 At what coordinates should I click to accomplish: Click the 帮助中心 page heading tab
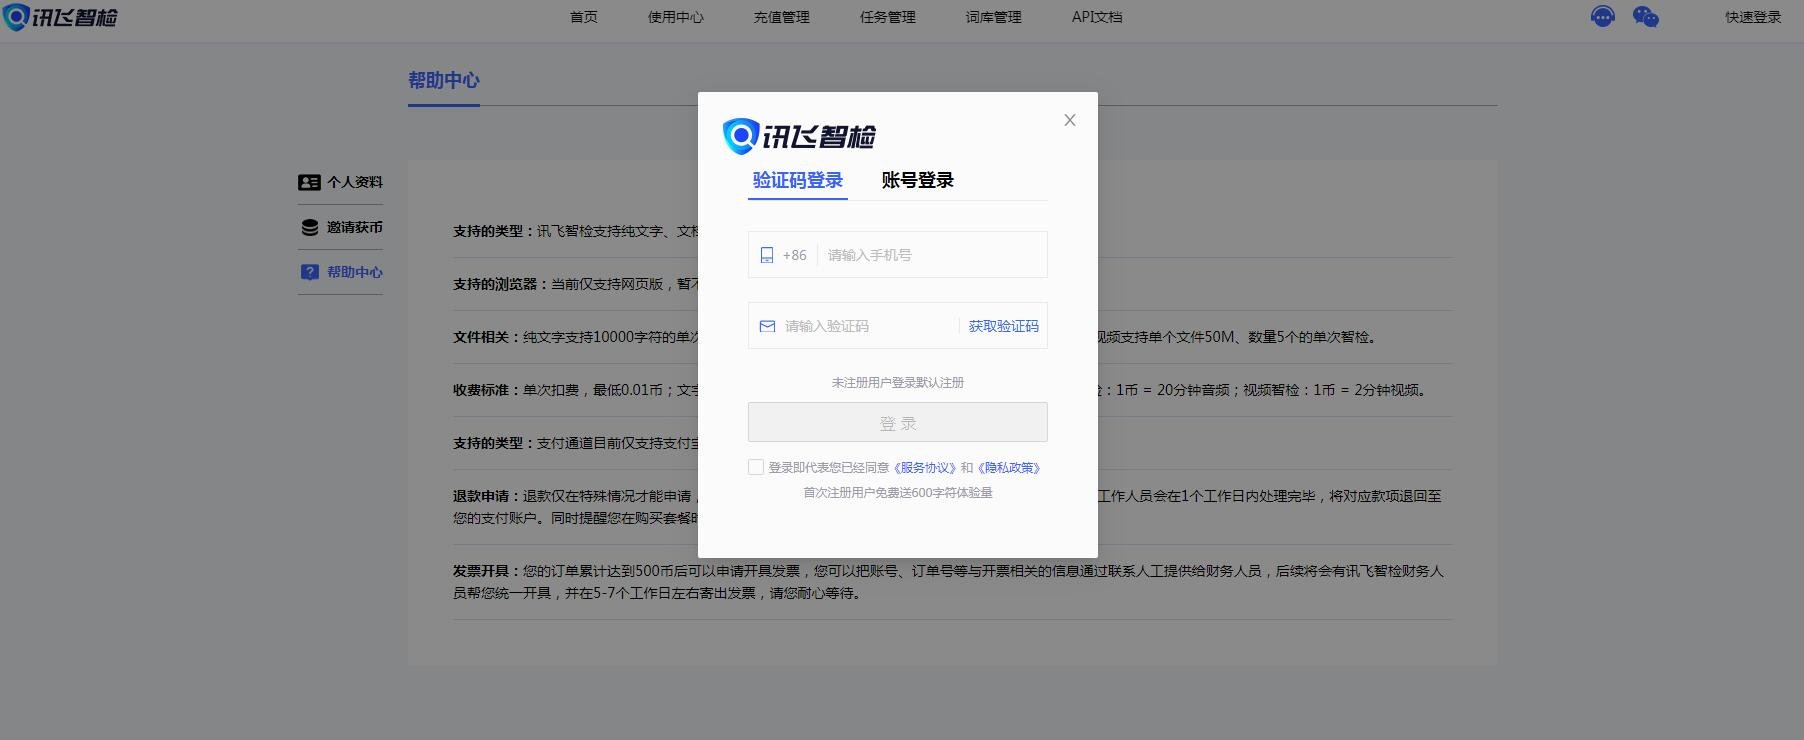coord(444,81)
